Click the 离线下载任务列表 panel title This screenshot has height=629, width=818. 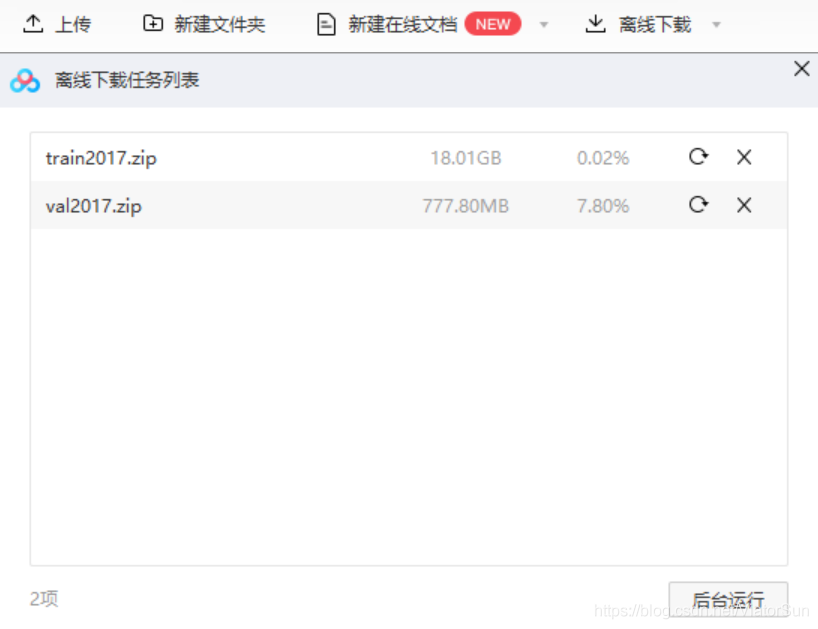click(127, 81)
